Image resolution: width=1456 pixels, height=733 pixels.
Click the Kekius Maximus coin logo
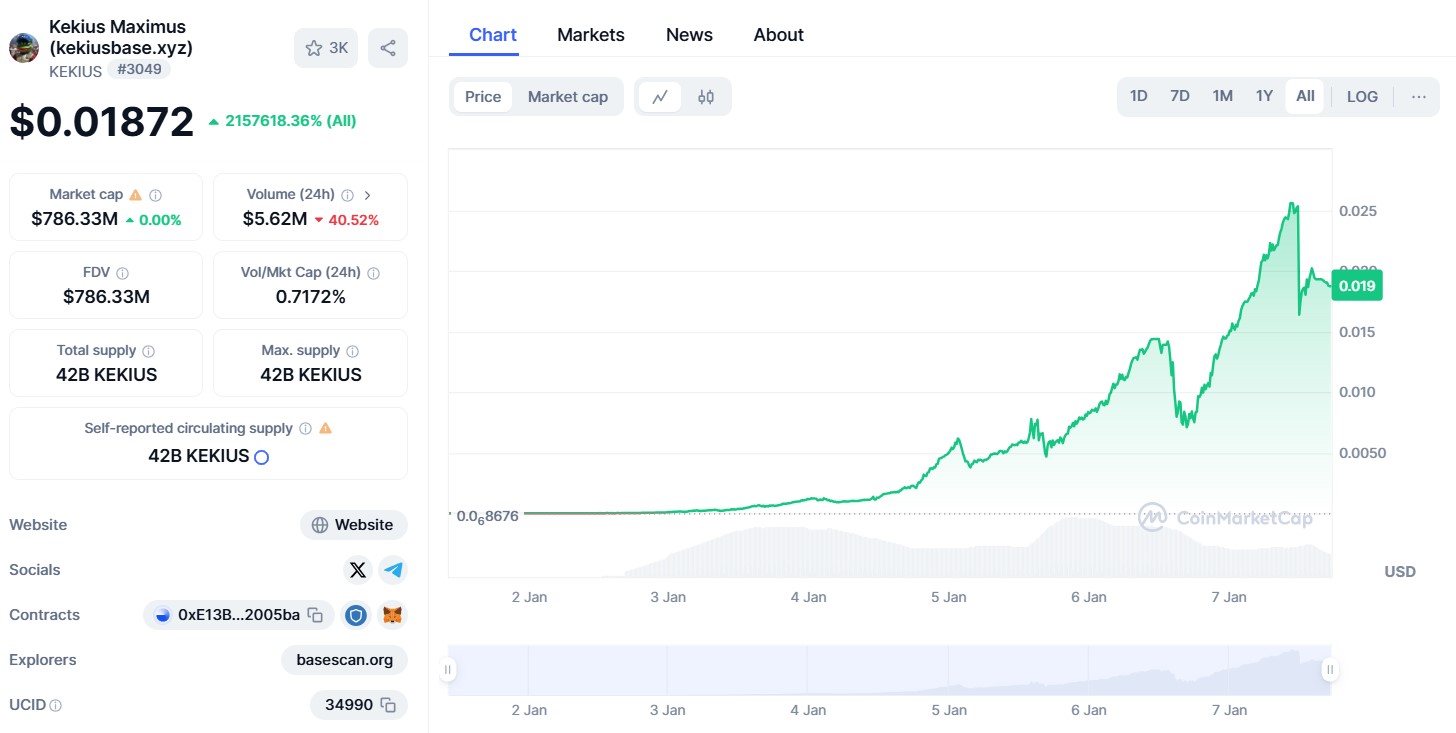pyautogui.click(x=24, y=48)
